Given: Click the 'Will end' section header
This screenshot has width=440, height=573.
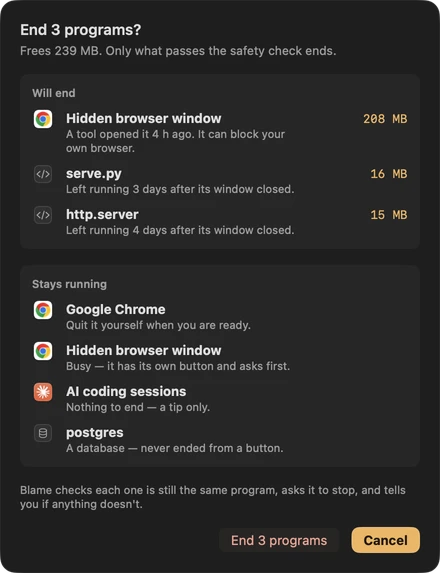Looking at the screenshot, I should [x=54, y=93].
